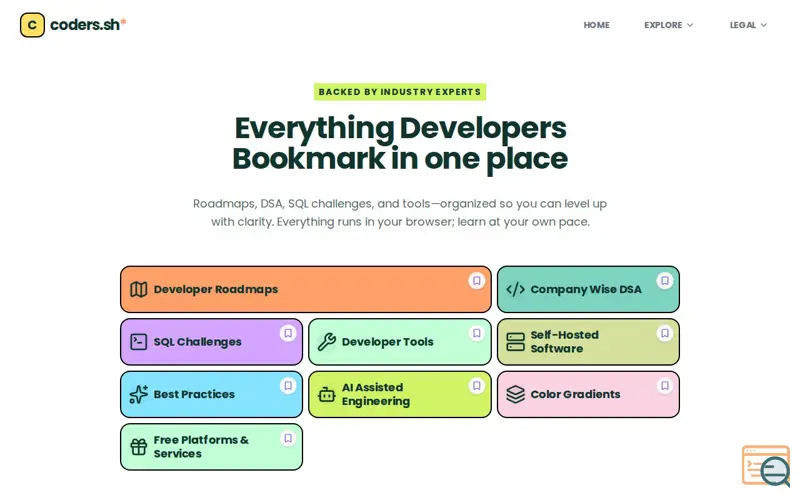The width and height of the screenshot is (800, 500).
Task: Open the Self-Hosted Software card
Action: (x=588, y=342)
